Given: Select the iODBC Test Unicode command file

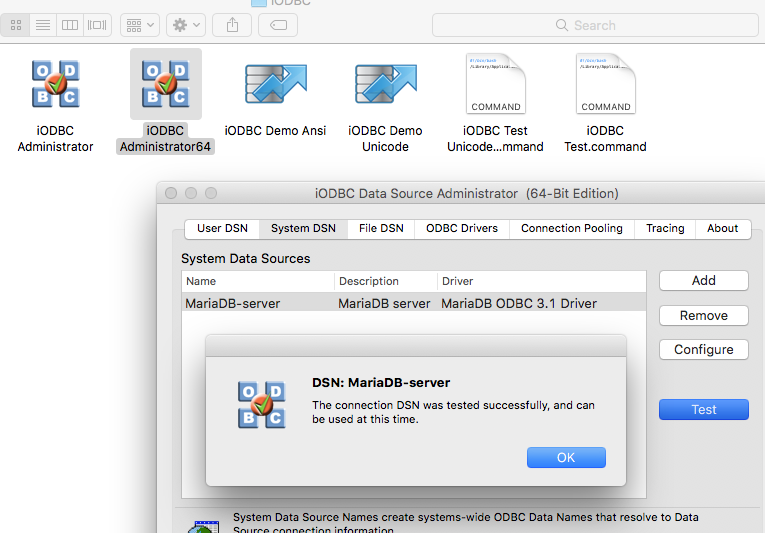Looking at the screenshot, I should (496, 83).
